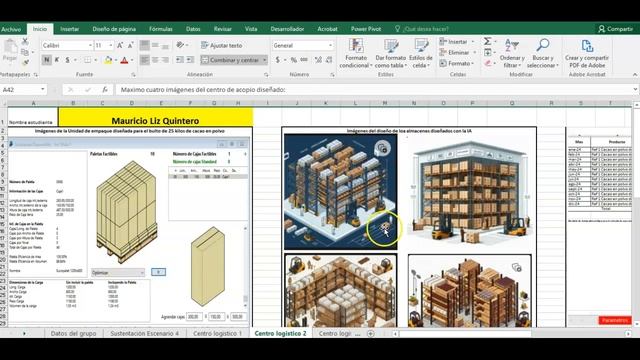Expand the formula bar chevron

tap(636, 89)
